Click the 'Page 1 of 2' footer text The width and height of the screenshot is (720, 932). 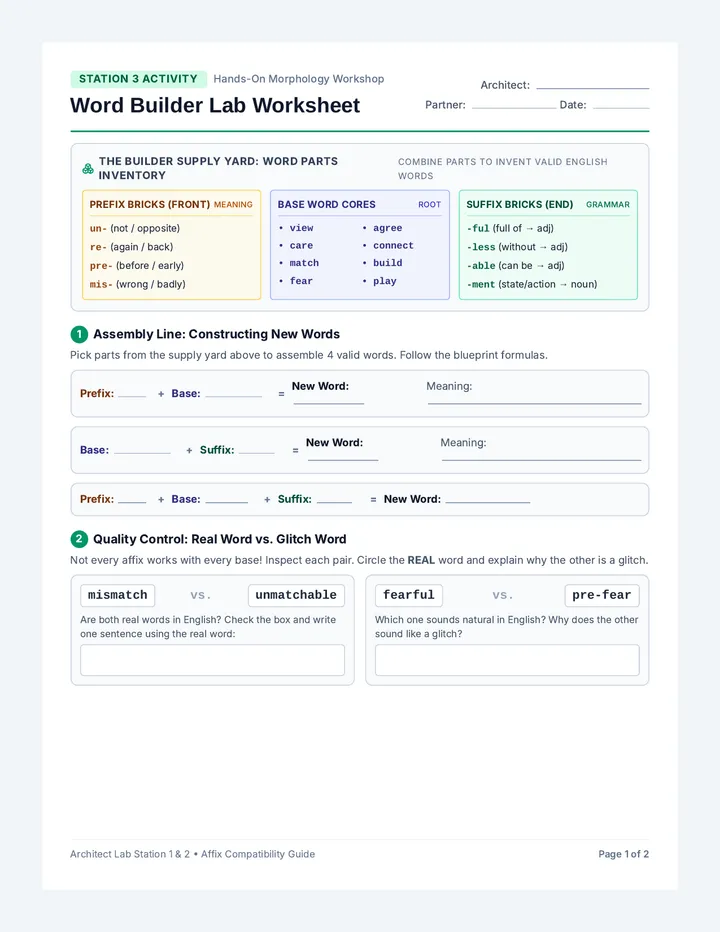624,854
